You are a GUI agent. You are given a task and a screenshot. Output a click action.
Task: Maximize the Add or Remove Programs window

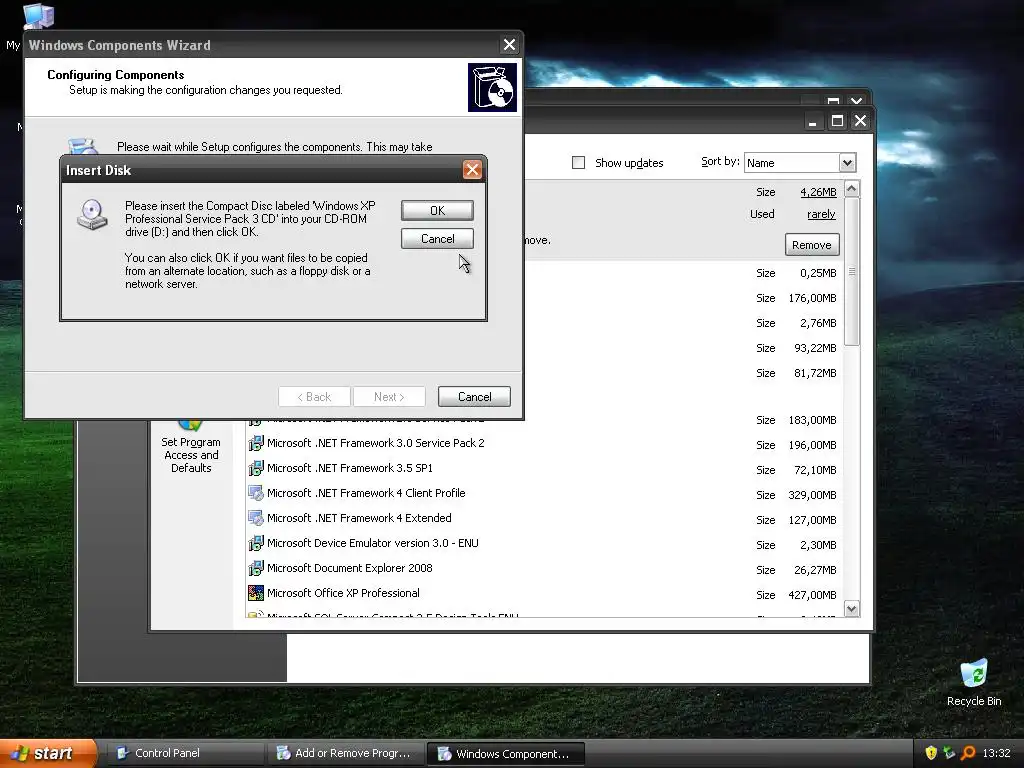tap(837, 121)
